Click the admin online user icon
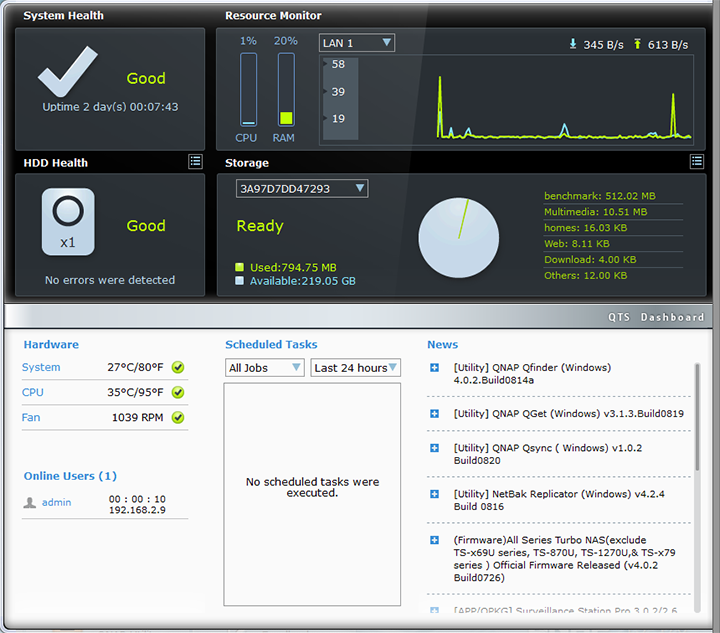The width and height of the screenshot is (720, 633). click(30, 502)
